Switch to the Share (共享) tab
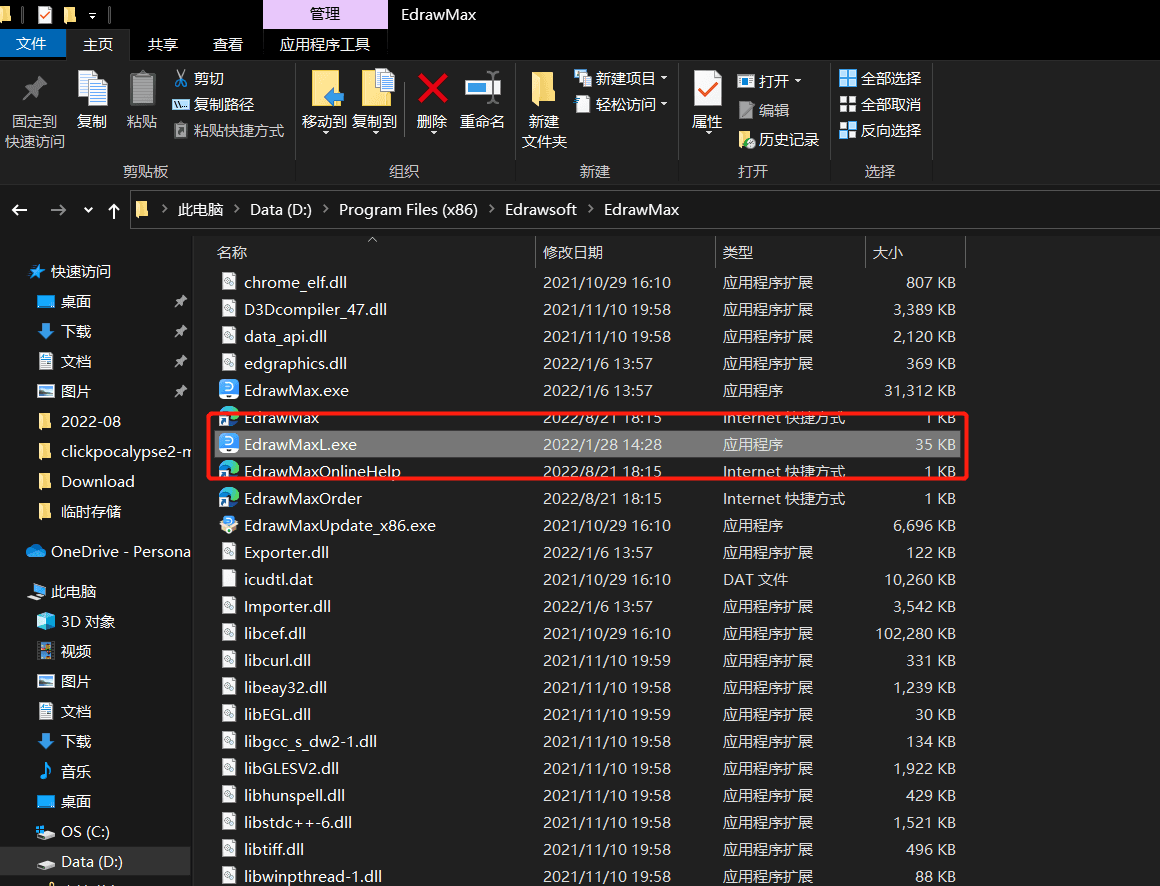This screenshot has width=1160, height=886. click(x=163, y=44)
